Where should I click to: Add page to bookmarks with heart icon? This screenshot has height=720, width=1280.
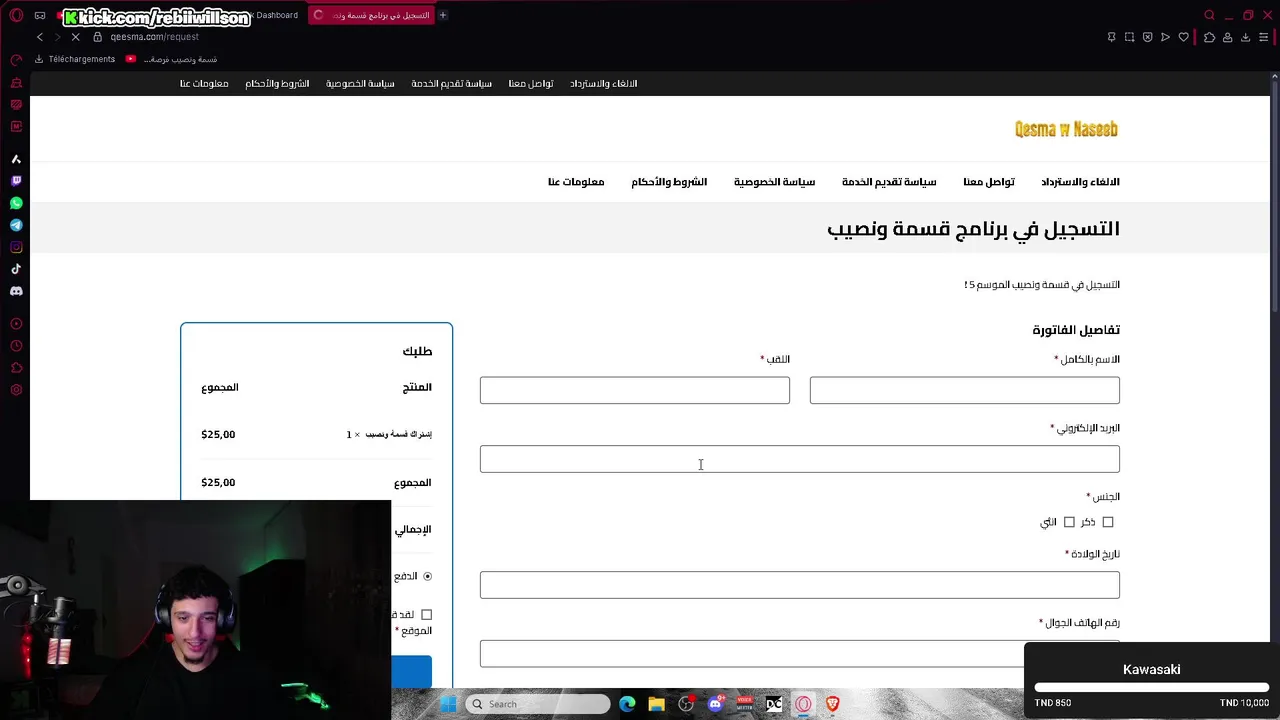1184,37
